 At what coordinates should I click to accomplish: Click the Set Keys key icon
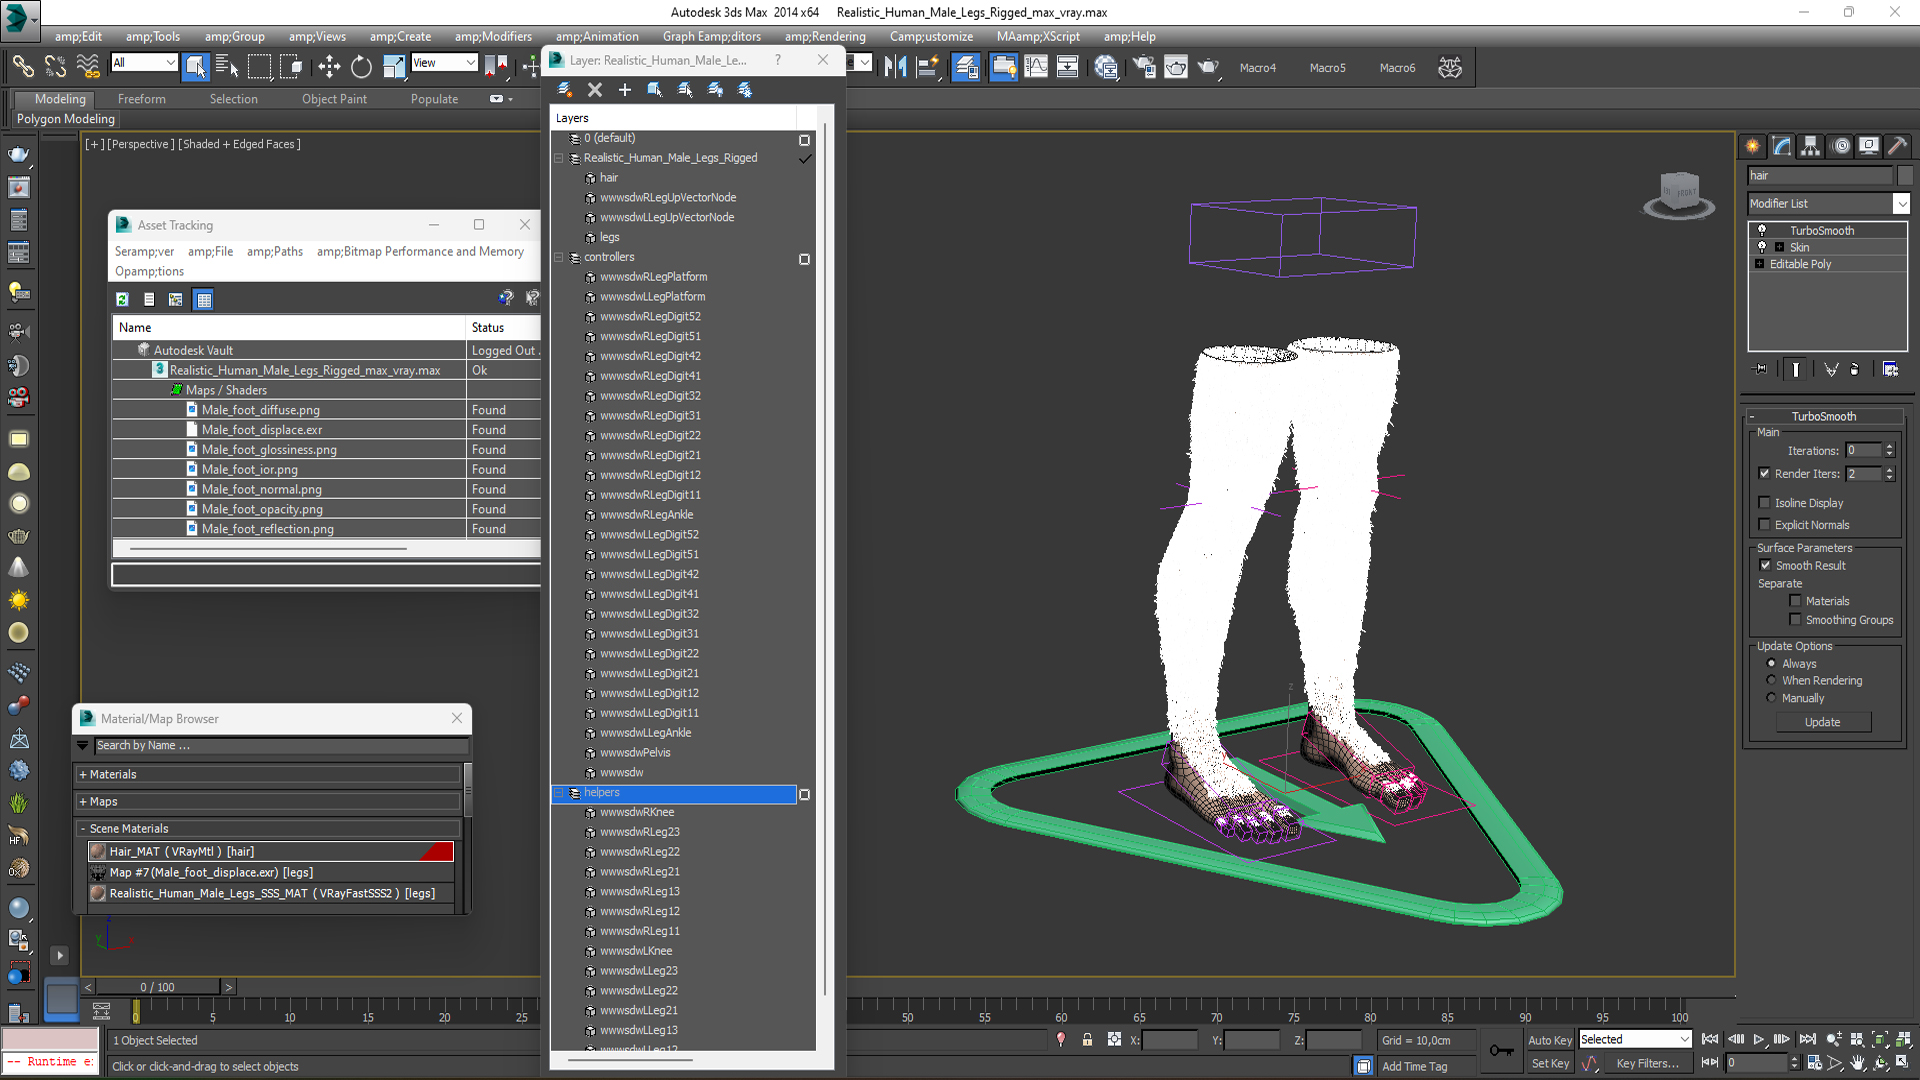(1501, 1050)
